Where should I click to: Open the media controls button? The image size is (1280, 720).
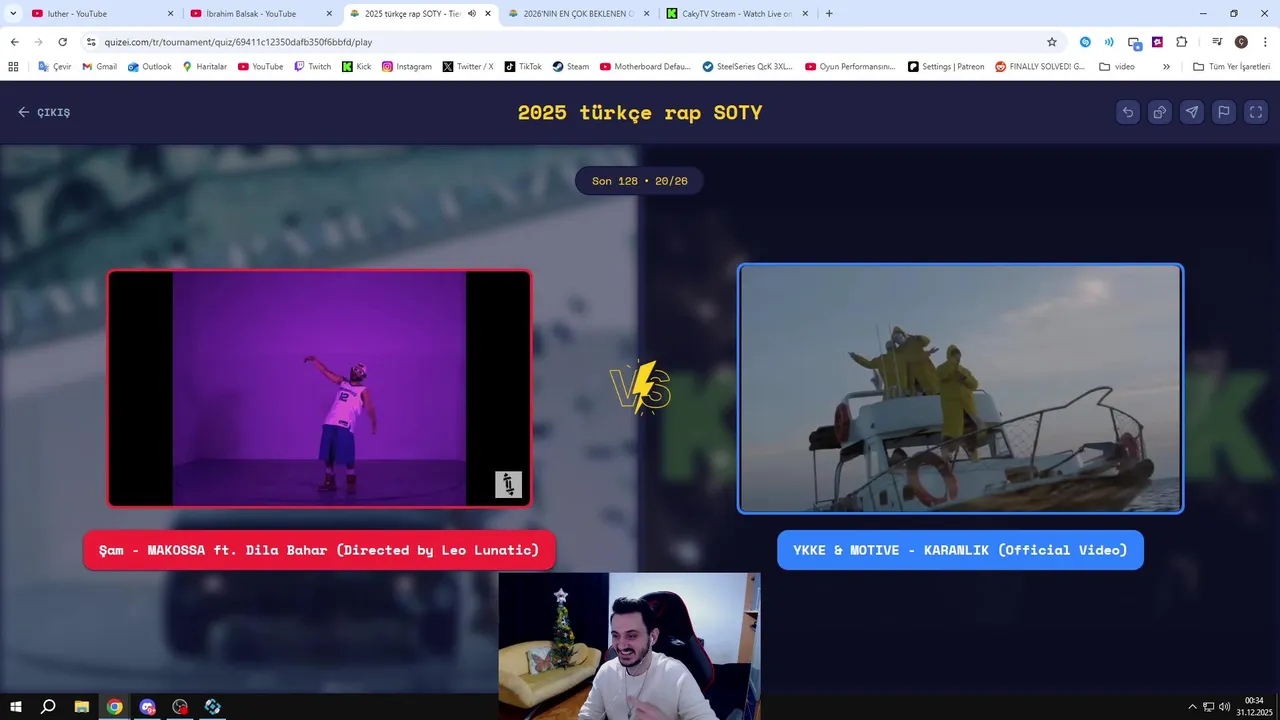tap(1216, 42)
